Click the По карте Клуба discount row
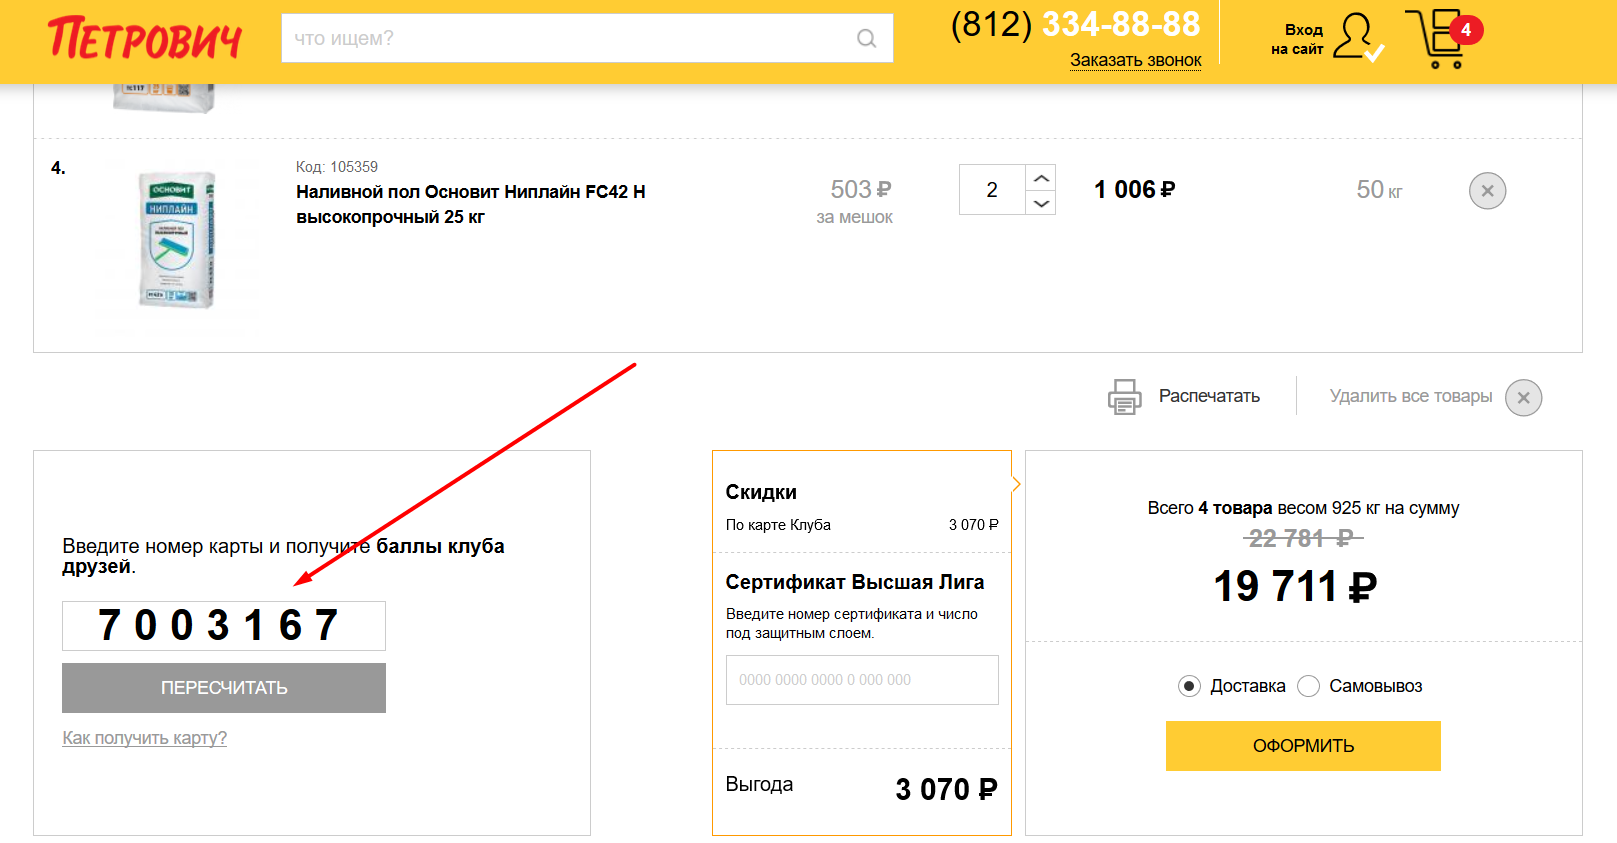The image size is (1617, 843). click(862, 525)
